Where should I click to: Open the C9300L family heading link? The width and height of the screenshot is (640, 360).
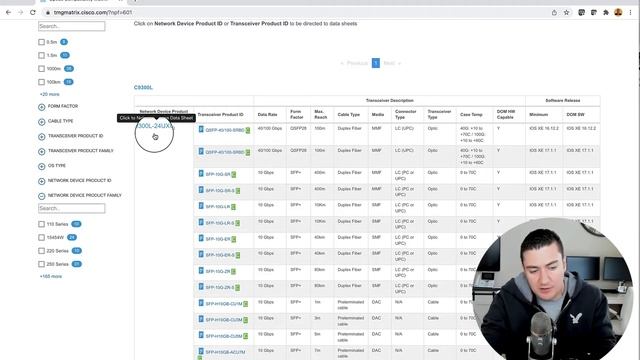[x=143, y=88]
